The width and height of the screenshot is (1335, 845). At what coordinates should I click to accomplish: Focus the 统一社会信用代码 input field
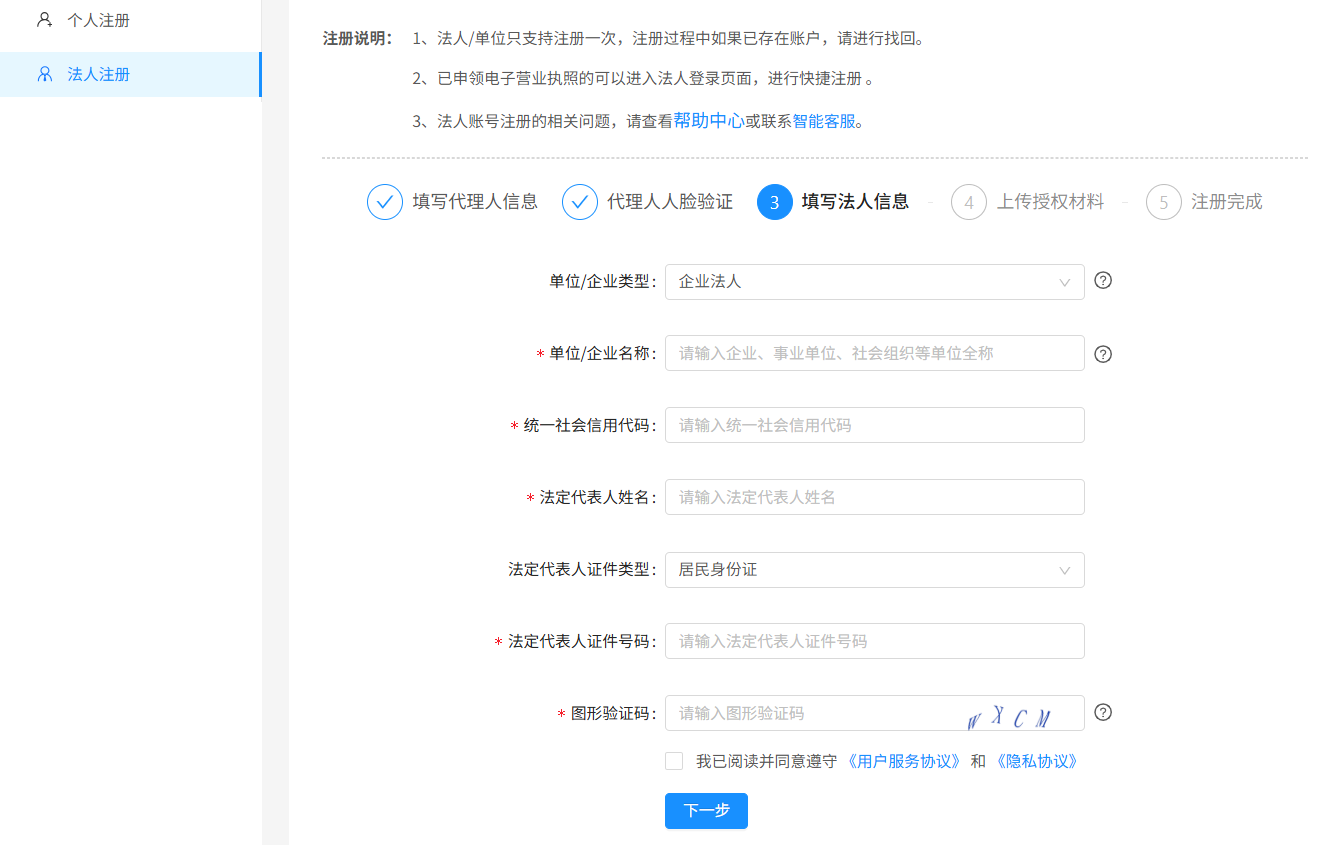tap(874, 425)
